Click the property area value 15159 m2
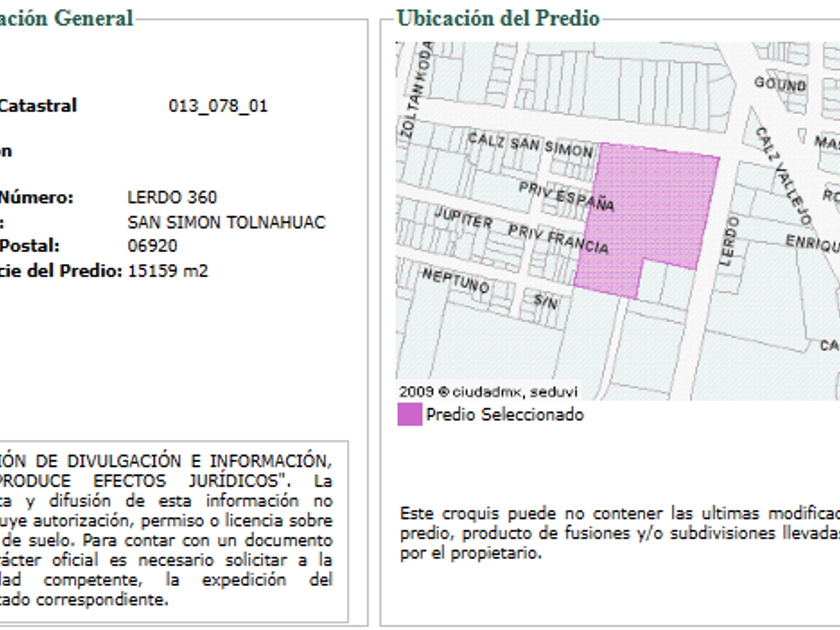840x630 pixels. [168, 271]
